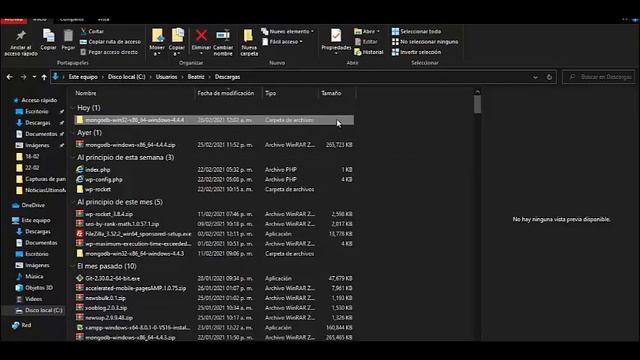
Task: Collapse the Ayer (1) group
Action: pos(73,133)
